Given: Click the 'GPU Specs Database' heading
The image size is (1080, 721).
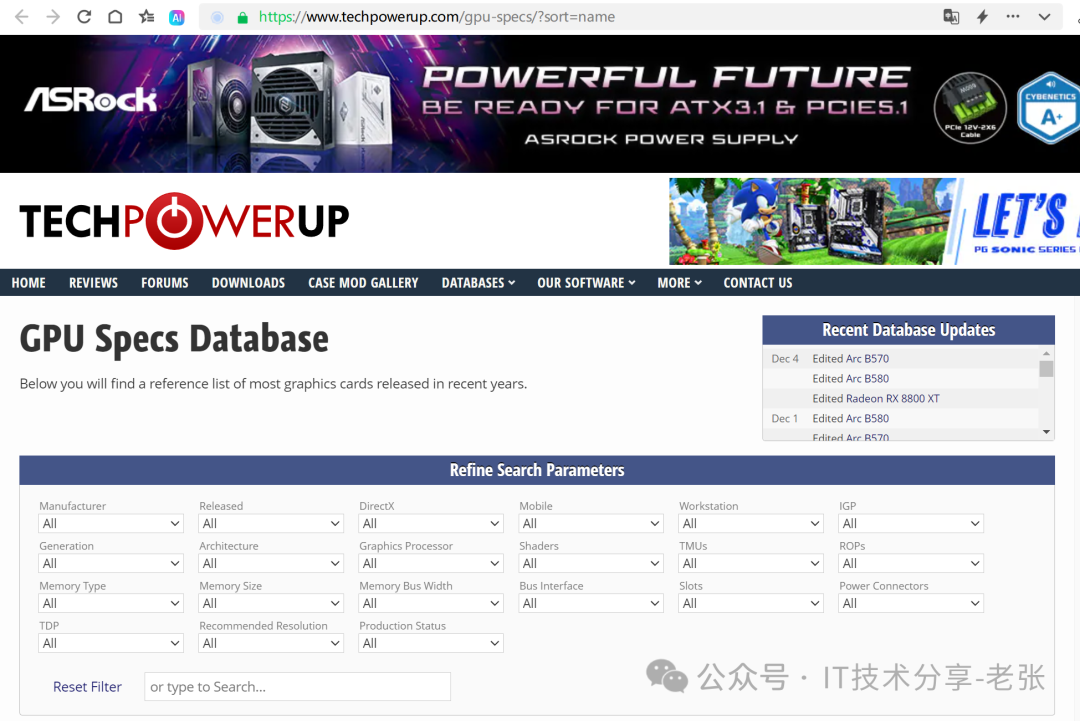Looking at the screenshot, I should pos(174,339).
